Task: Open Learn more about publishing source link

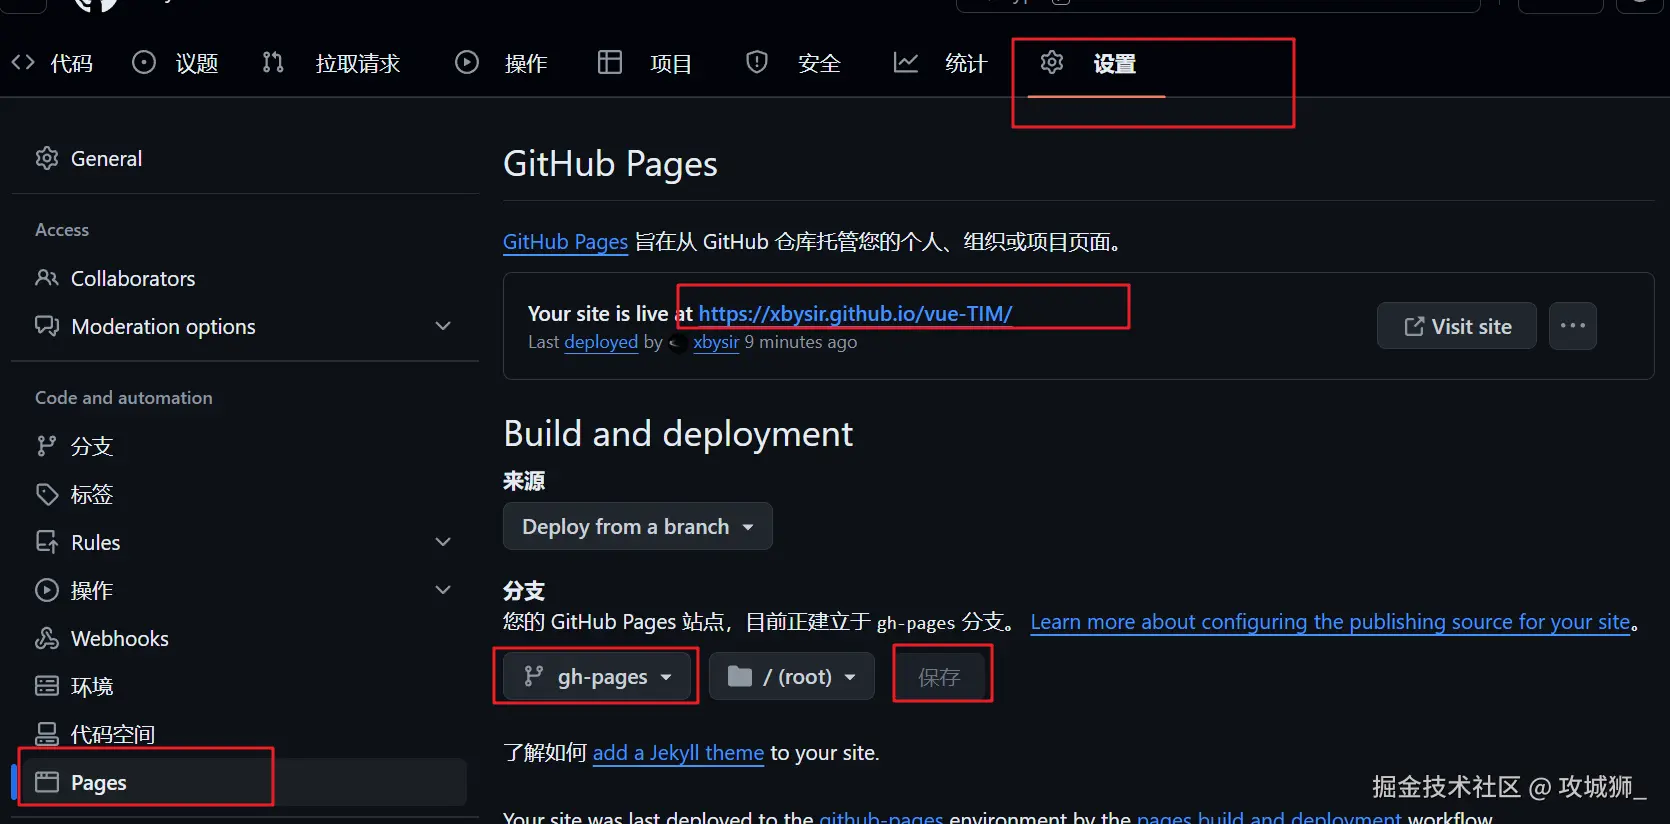Action: (1330, 622)
